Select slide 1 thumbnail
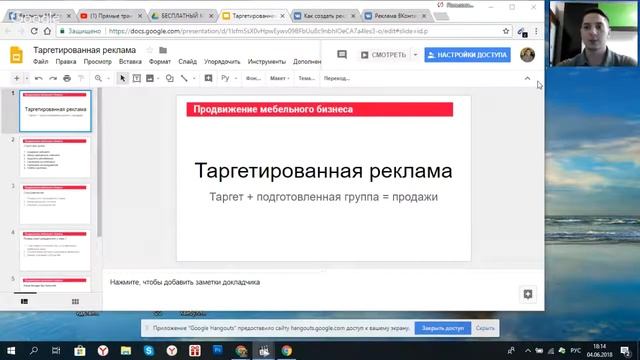The height and width of the screenshot is (360, 640). click(55, 111)
